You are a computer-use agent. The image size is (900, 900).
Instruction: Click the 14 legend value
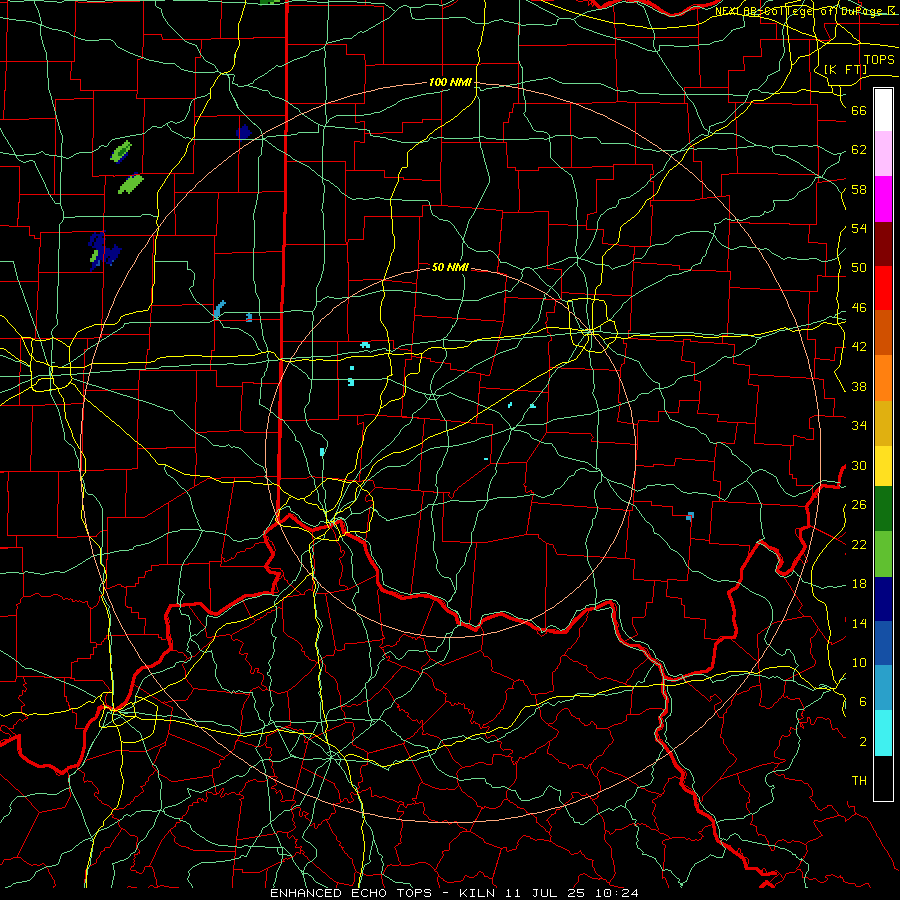(859, 623)
